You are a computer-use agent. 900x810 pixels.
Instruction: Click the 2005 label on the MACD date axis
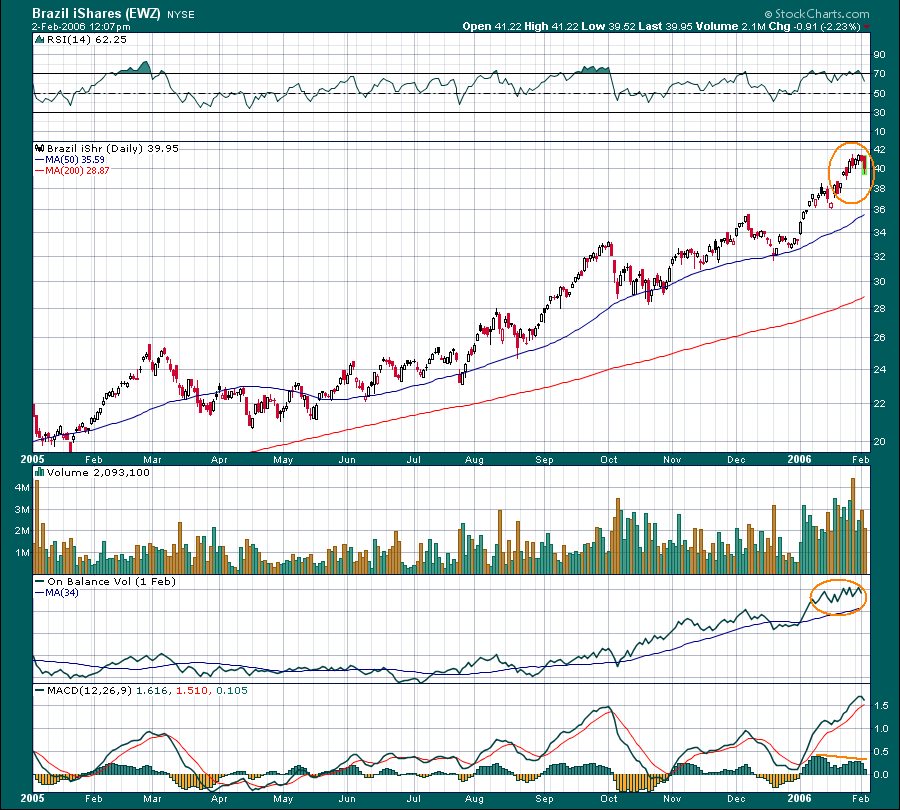click(32, 798)
